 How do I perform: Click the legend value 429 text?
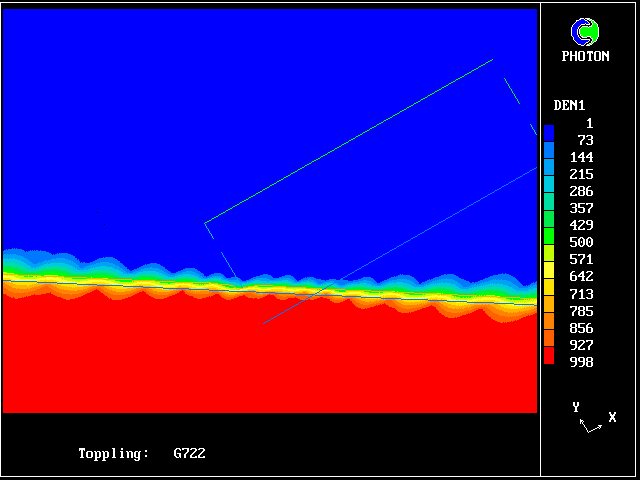click(580, 226)
